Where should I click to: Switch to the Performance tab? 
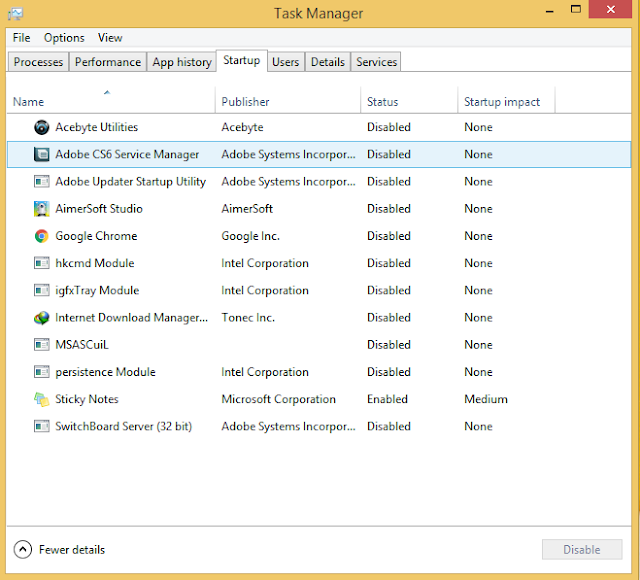(x=108, y=62)
